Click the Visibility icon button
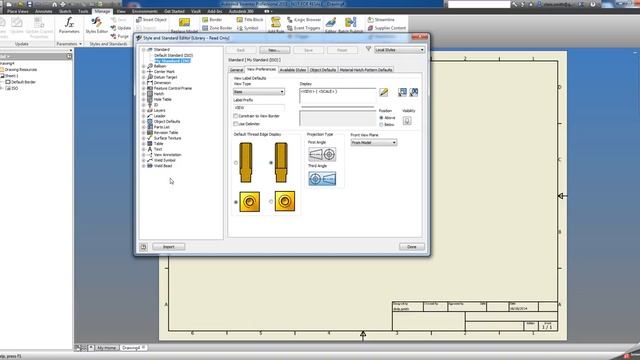Image resolution: width=640 pixels, height=360 pixels. coord(407,120)
